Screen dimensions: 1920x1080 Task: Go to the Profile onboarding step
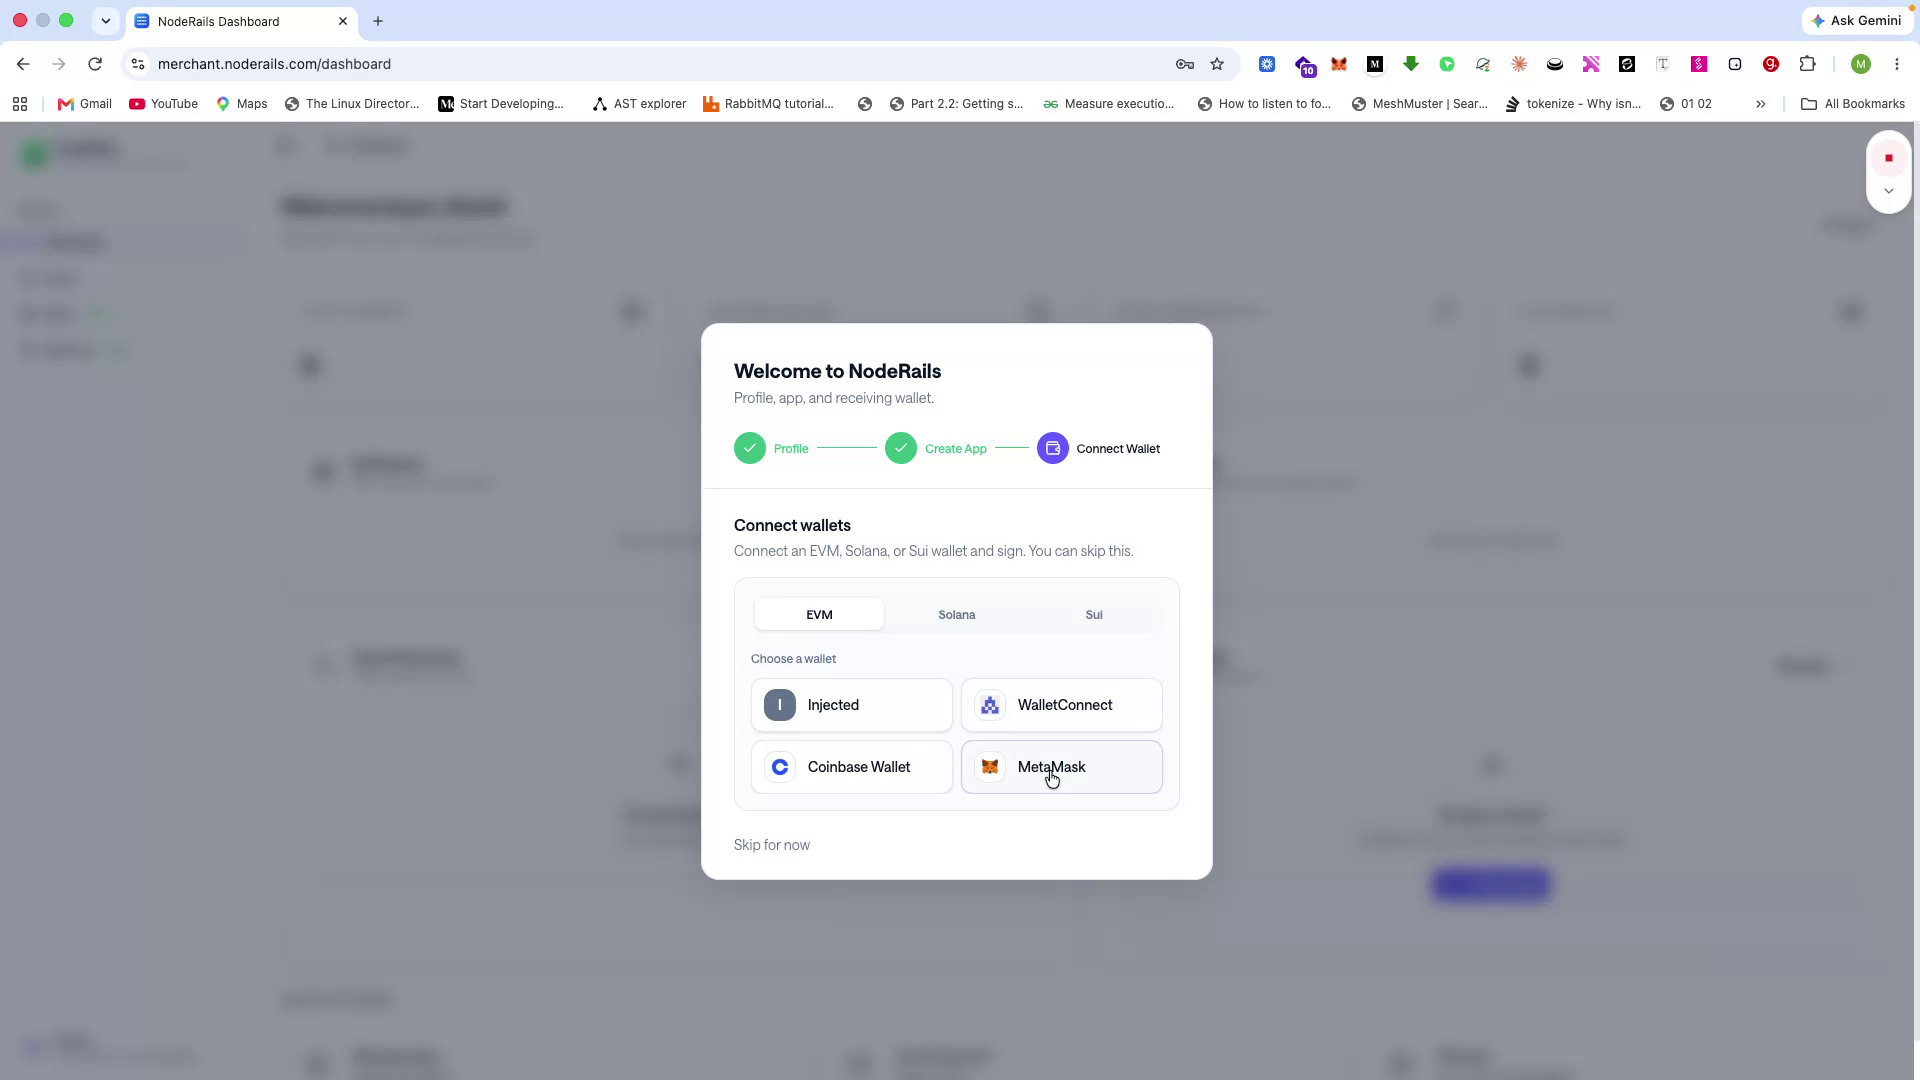tap(771, 449)
